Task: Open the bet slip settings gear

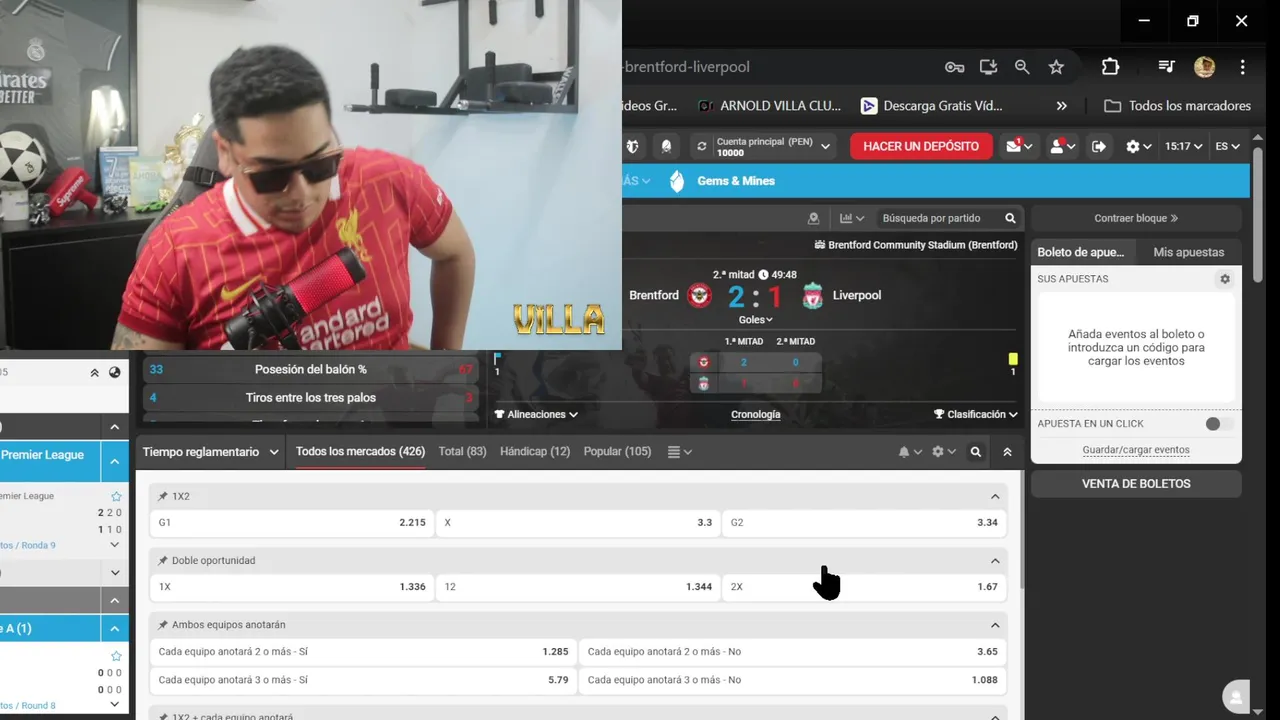Action: [1225, 279]
